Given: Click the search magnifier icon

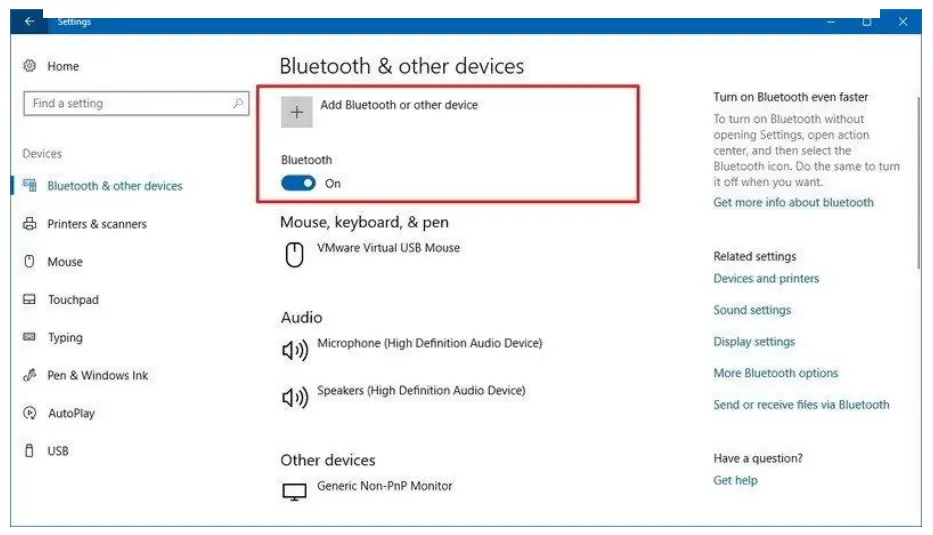Looking at the screenshot, I should pyautogui.click(x=238, y=103).
